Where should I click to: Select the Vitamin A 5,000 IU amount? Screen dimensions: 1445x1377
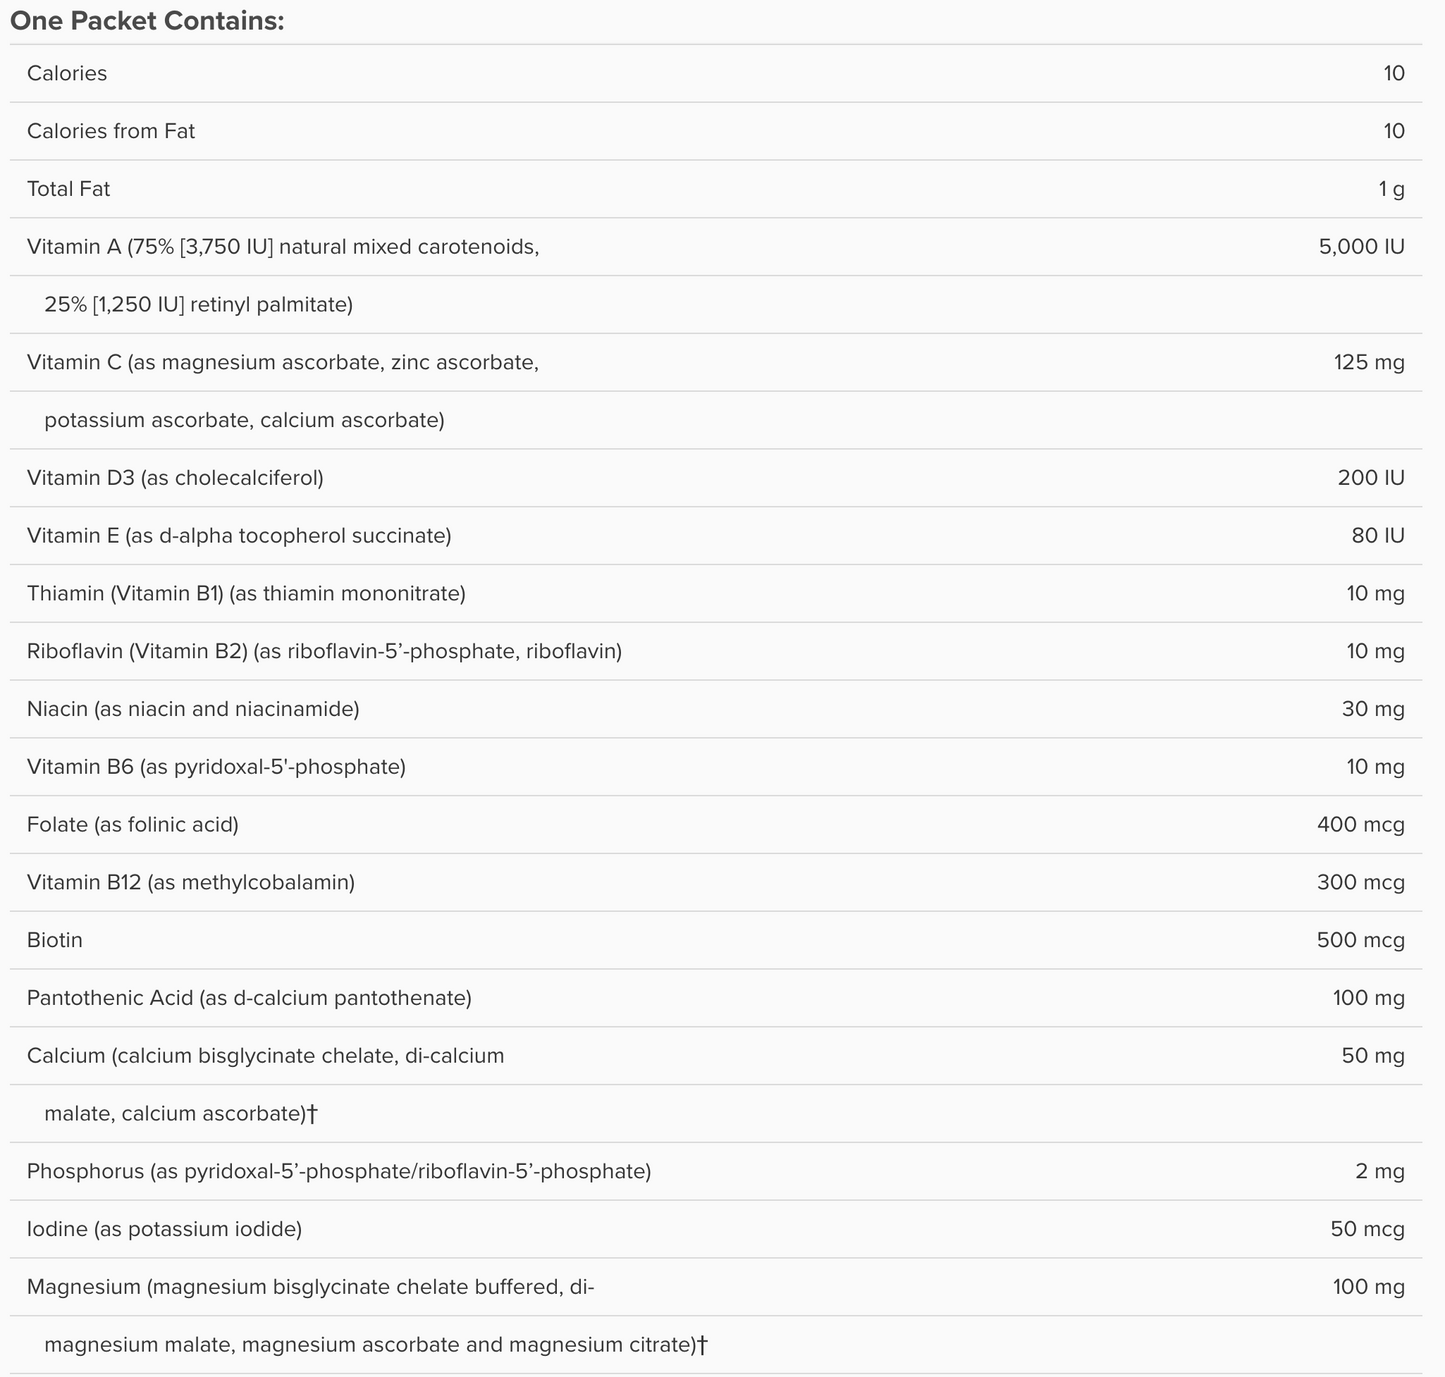tap(1362, 247)
